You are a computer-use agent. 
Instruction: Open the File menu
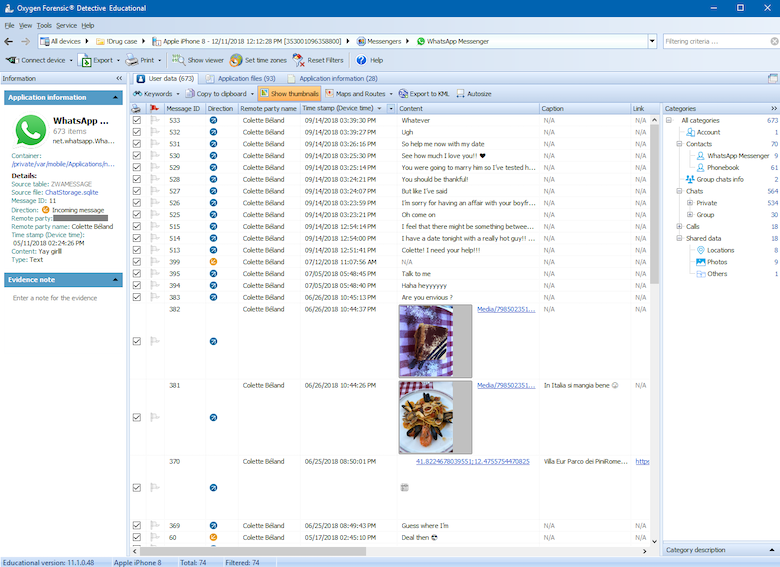9,25
